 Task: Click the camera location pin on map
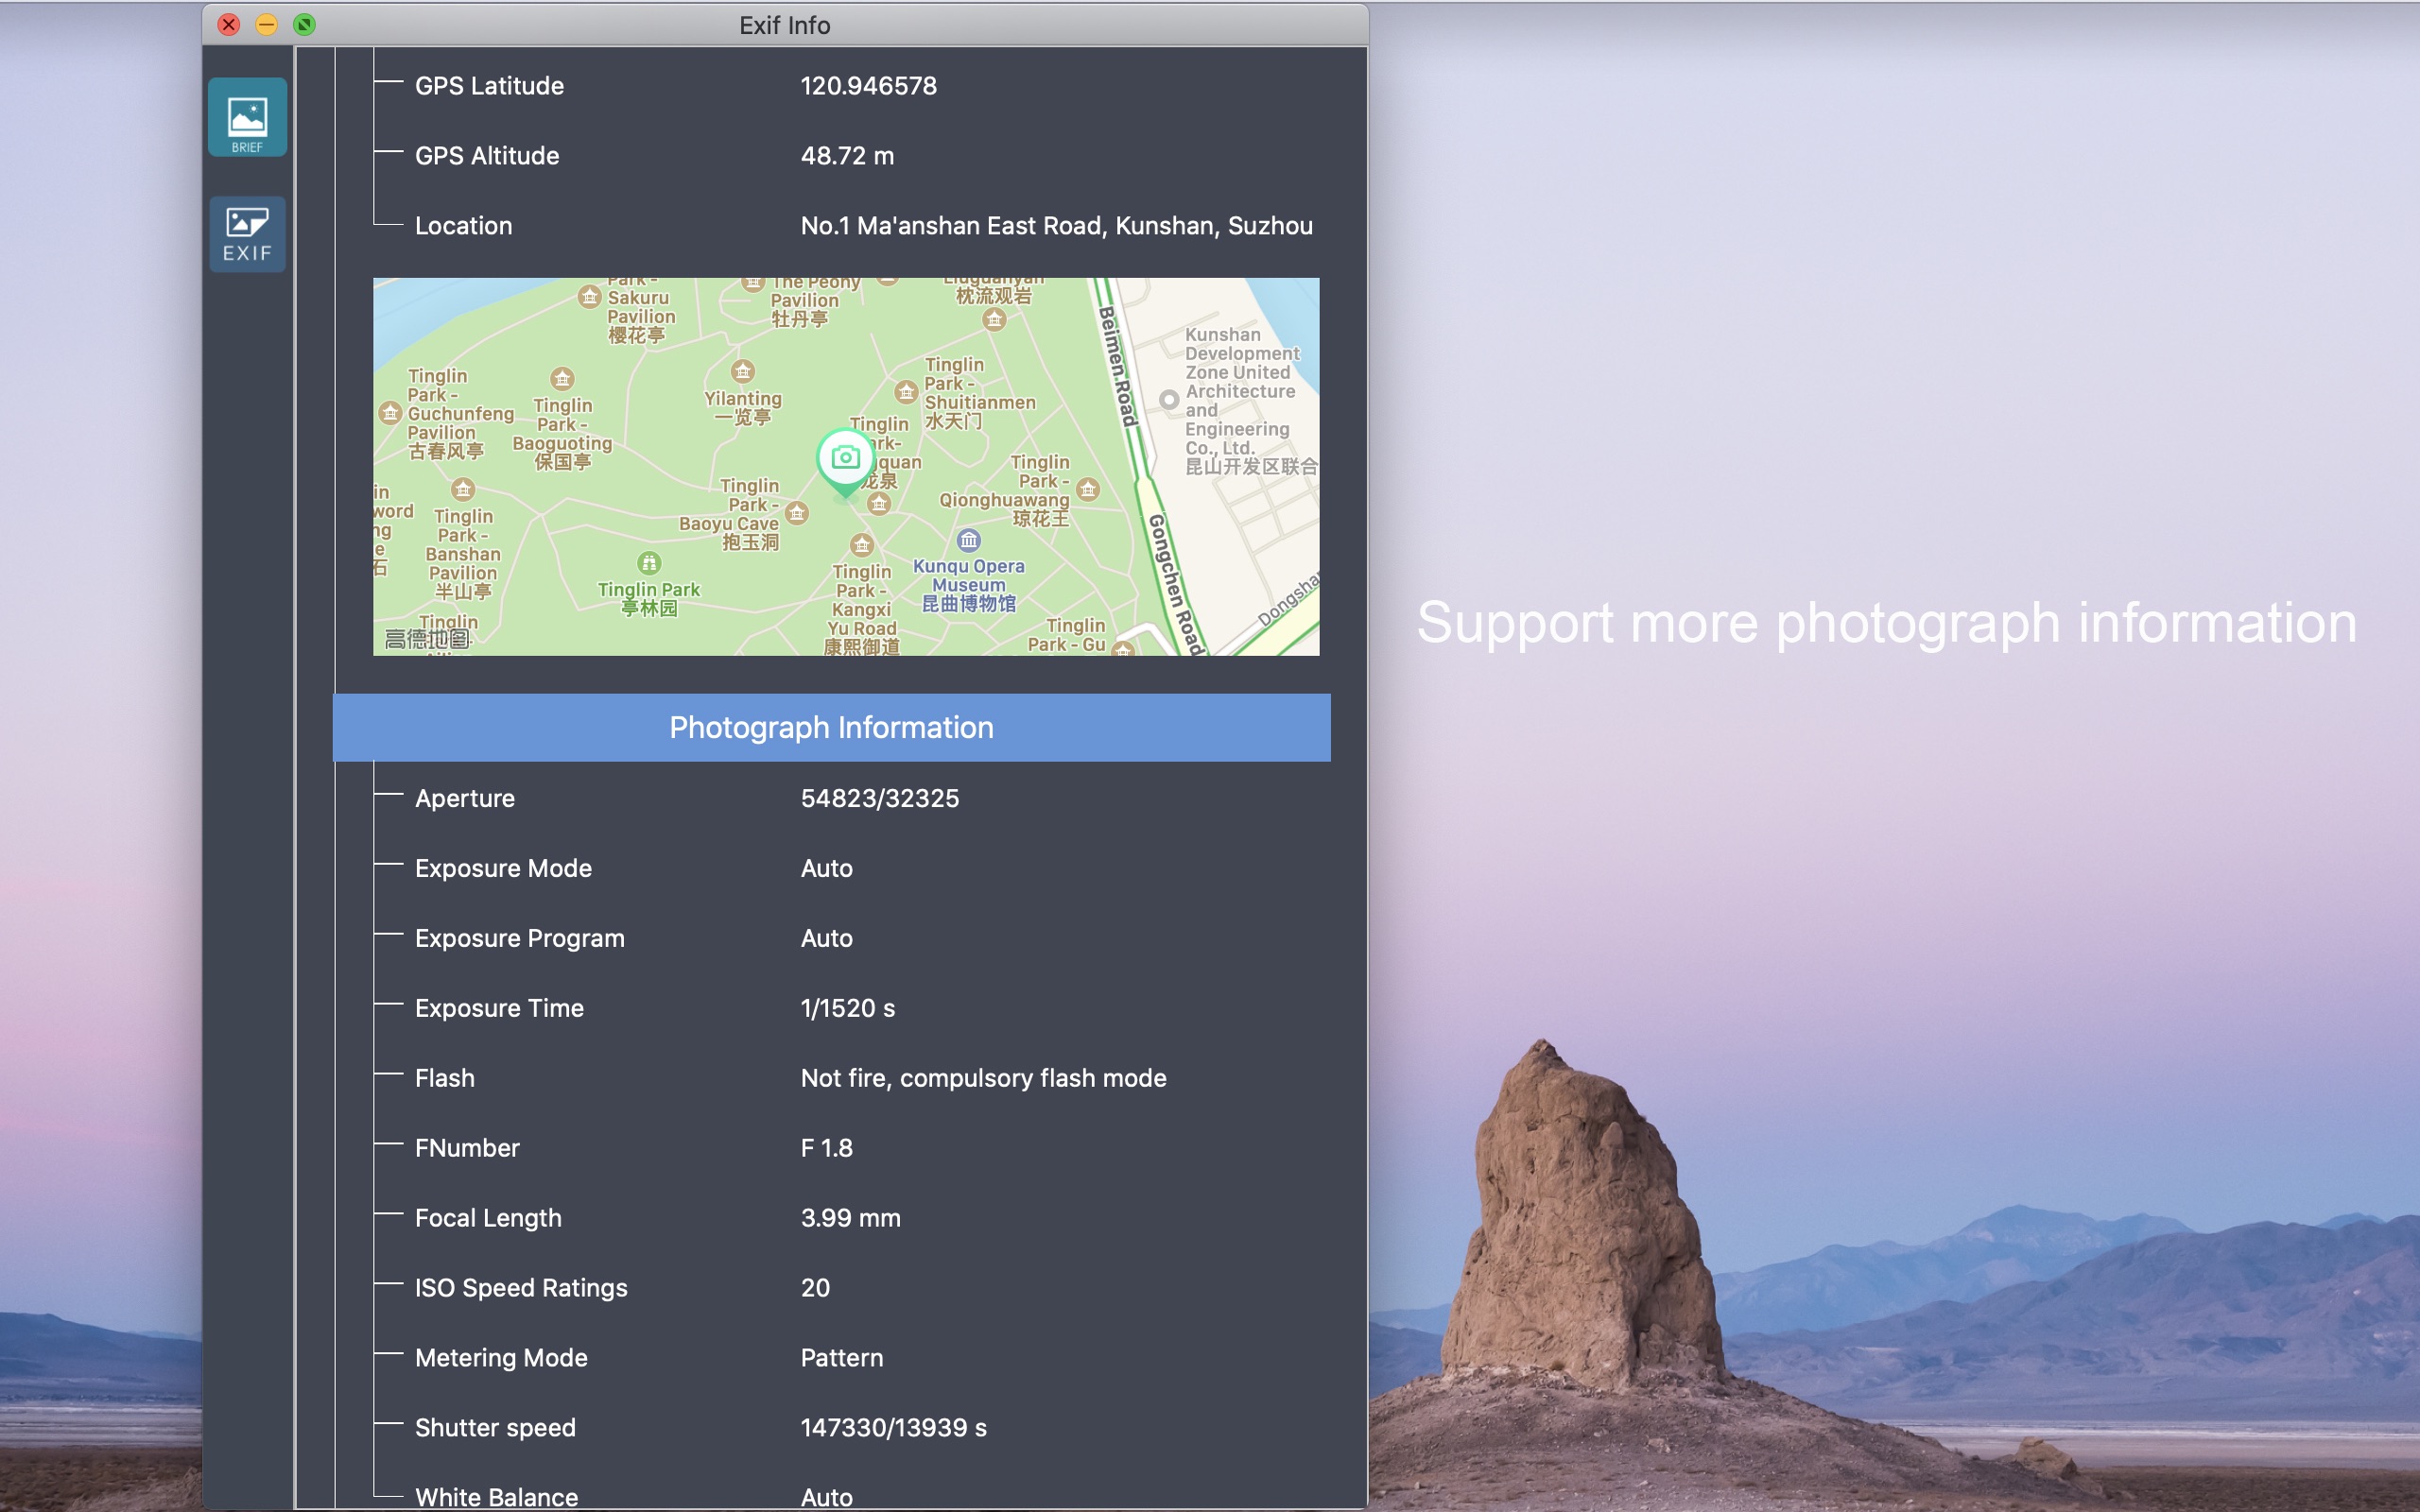pyautogui.click(x=845, y=458)
